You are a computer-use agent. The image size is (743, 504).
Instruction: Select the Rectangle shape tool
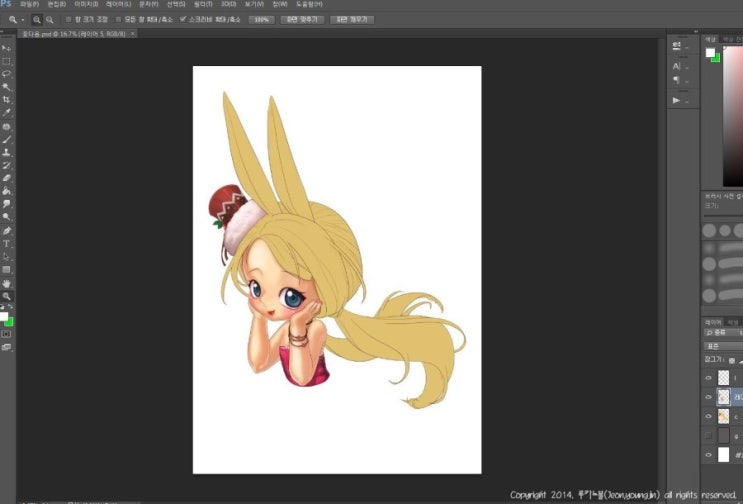coord(6,270)
